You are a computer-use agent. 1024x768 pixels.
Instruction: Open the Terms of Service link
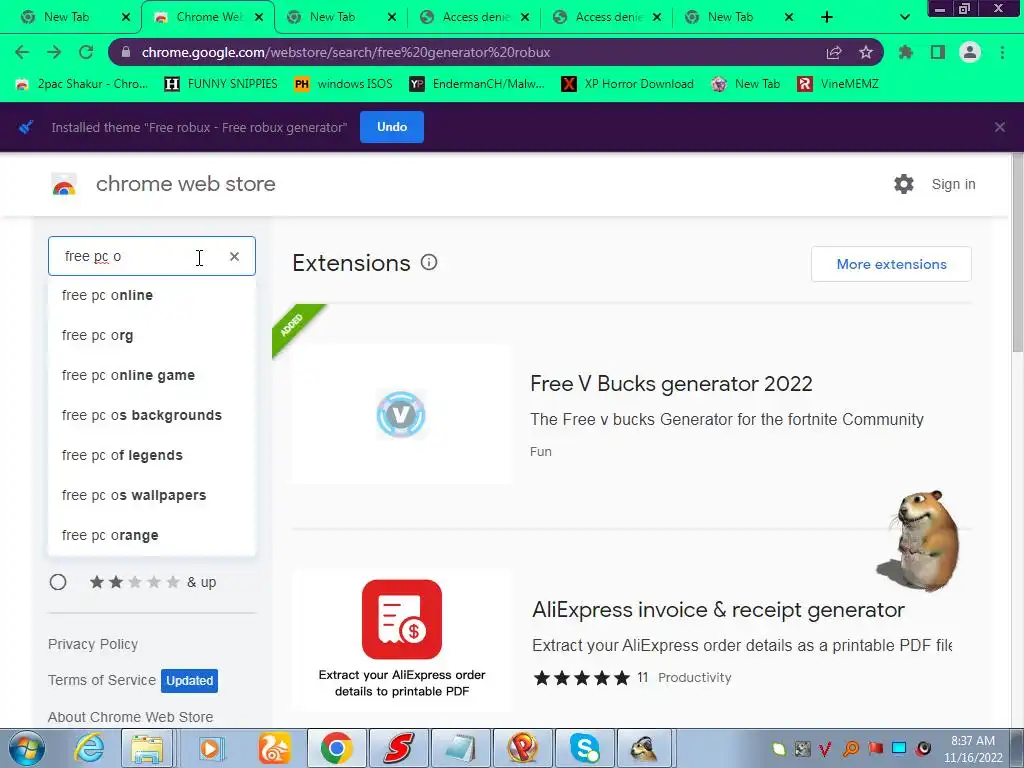pos(102,680)
